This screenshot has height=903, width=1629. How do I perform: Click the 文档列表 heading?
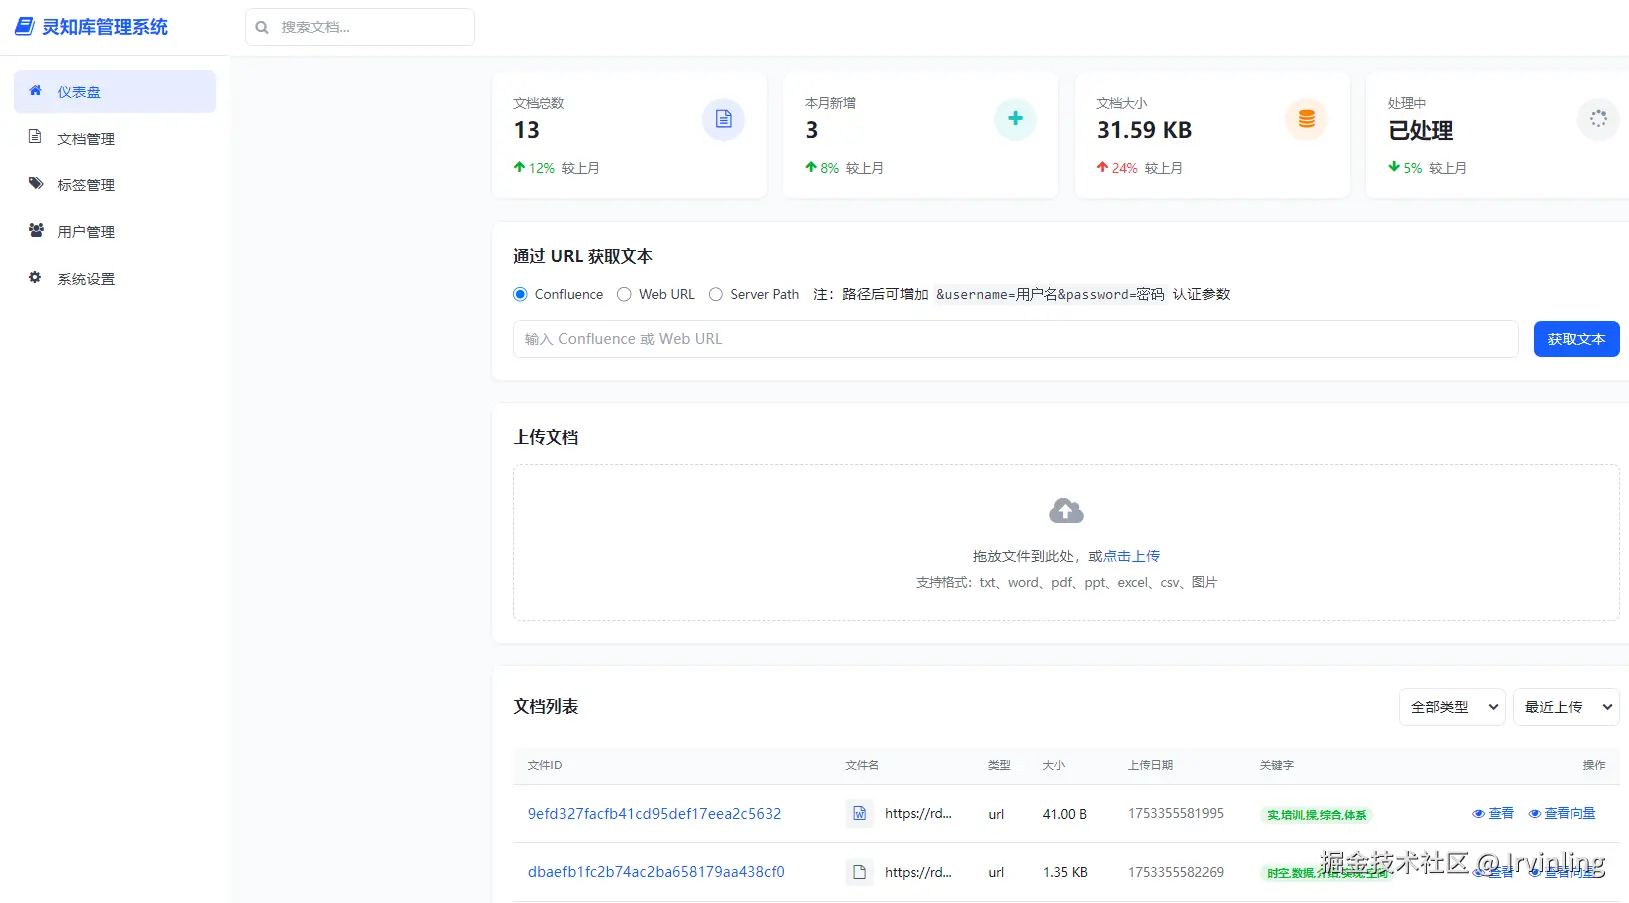coord(546,707)
